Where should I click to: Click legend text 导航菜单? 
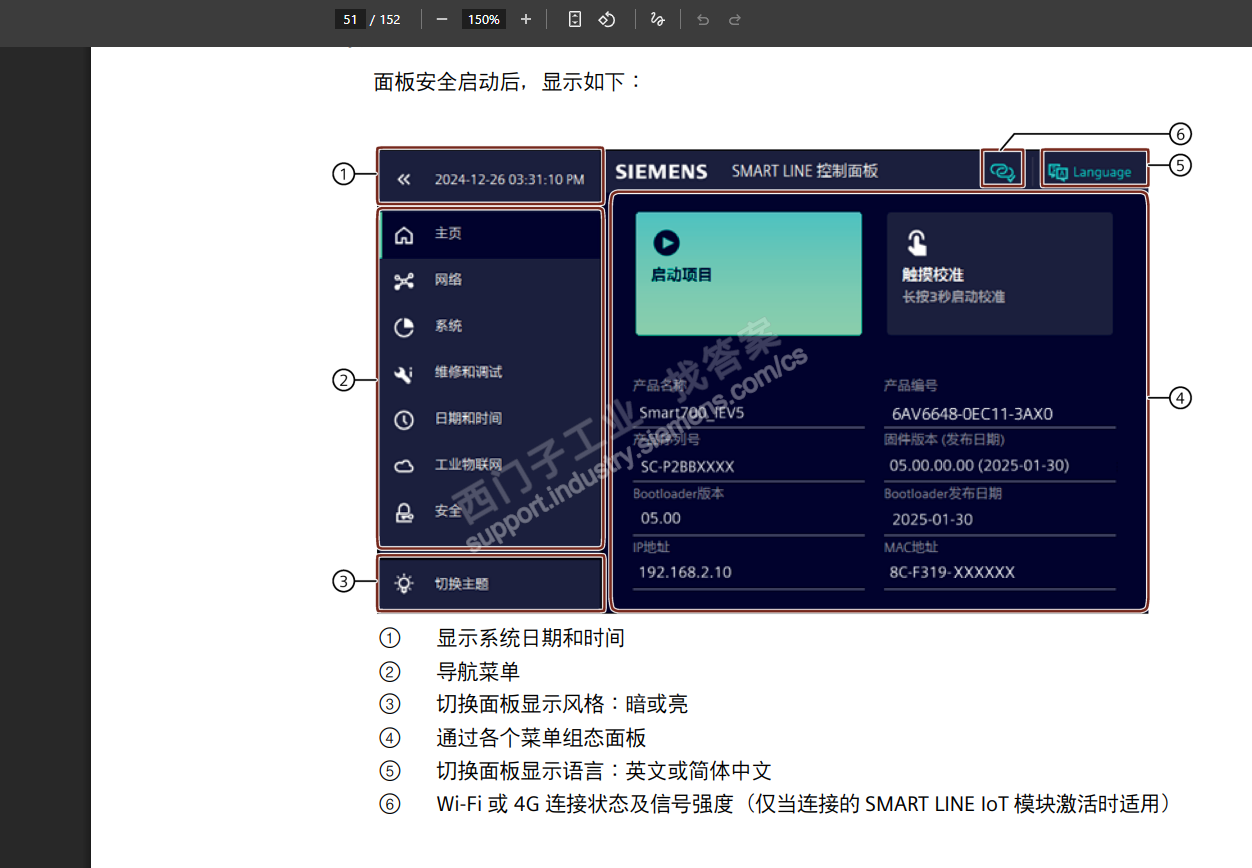[478, 671]
